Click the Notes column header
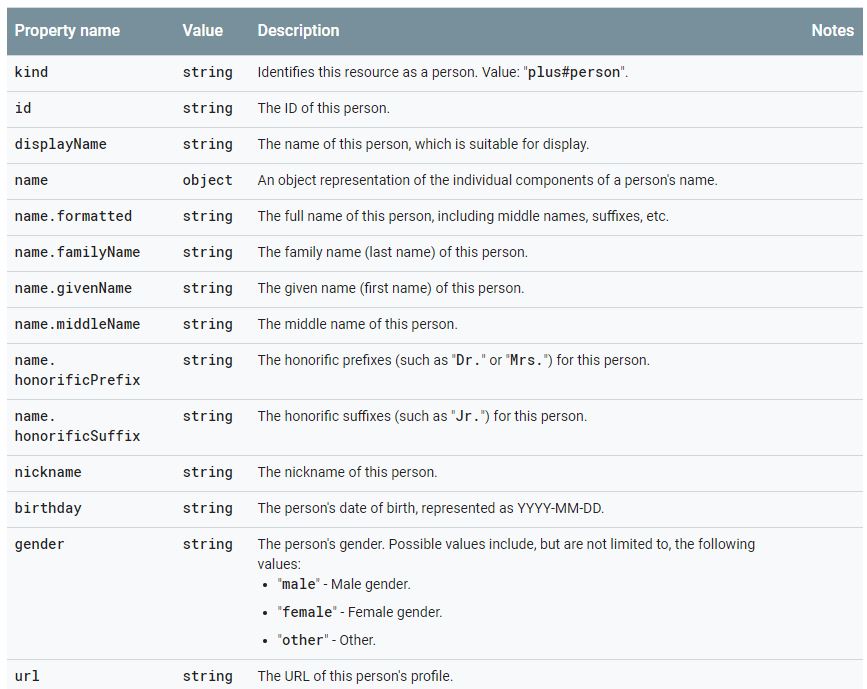This screenshot has width=867, height=689. pyautogui.click(x=832, y=30)
